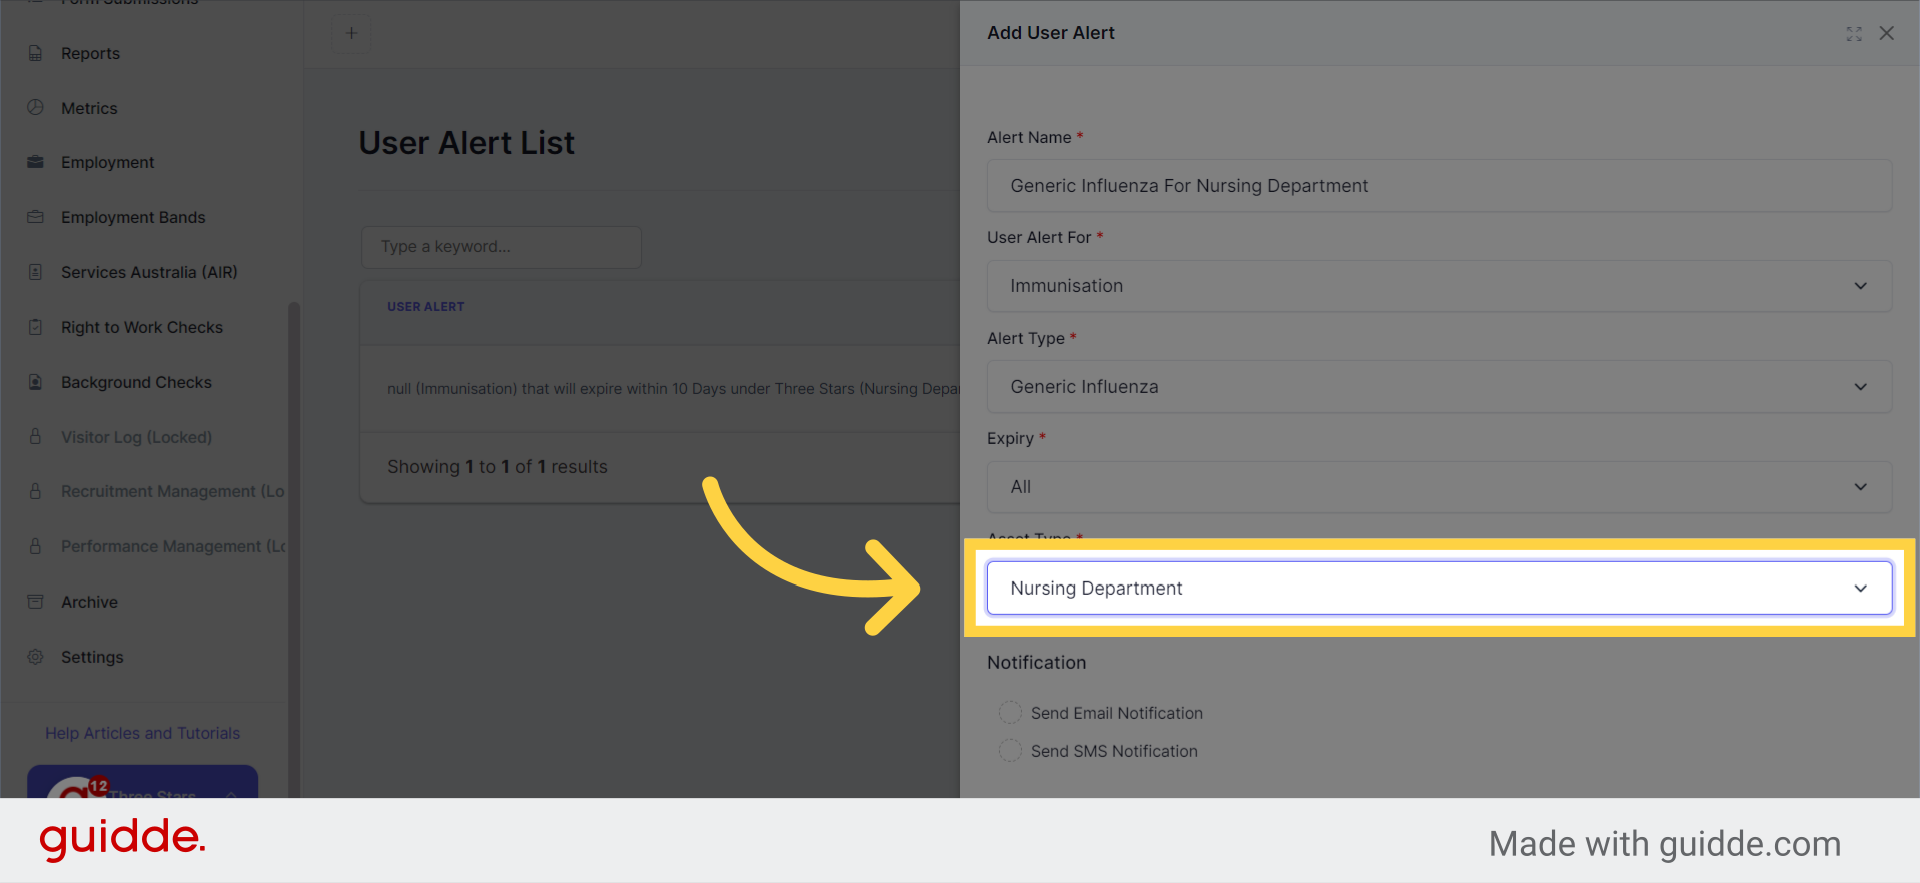Select the sidebar vertical scrollbar
This screenshot has width=1920, height=883.
tap(294, 548)
